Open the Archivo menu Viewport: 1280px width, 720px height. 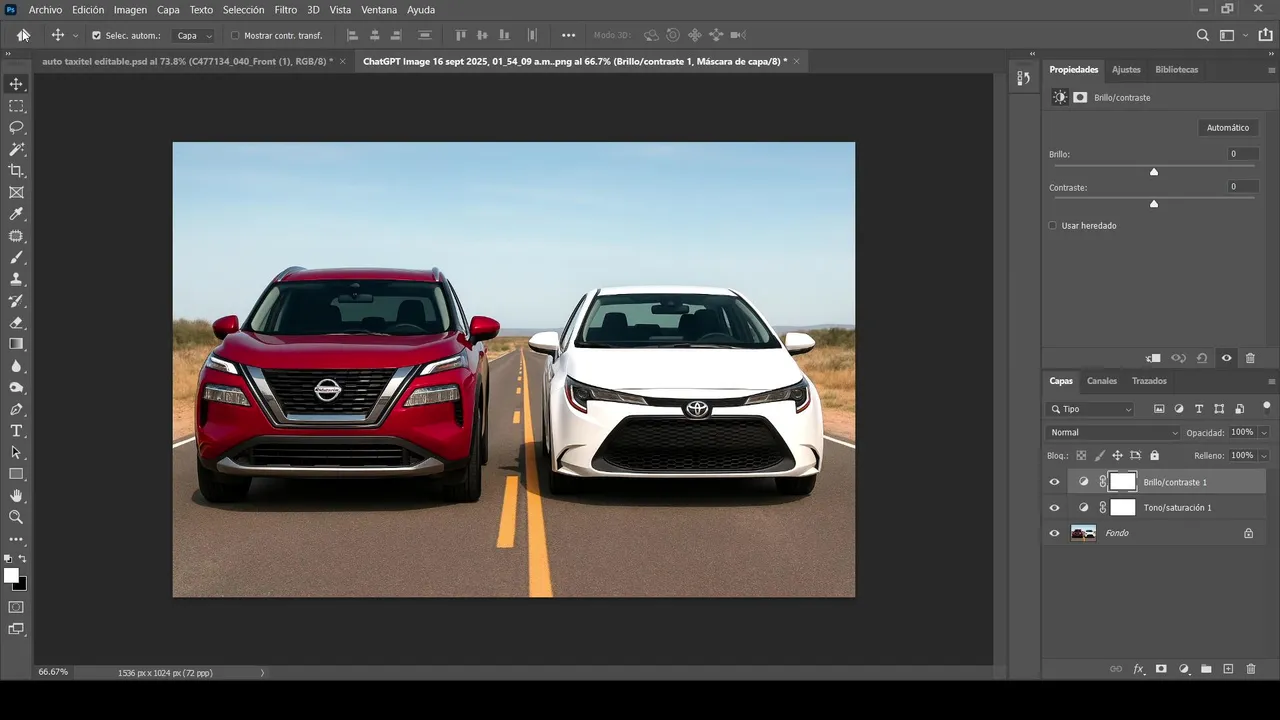pos(45,10)
